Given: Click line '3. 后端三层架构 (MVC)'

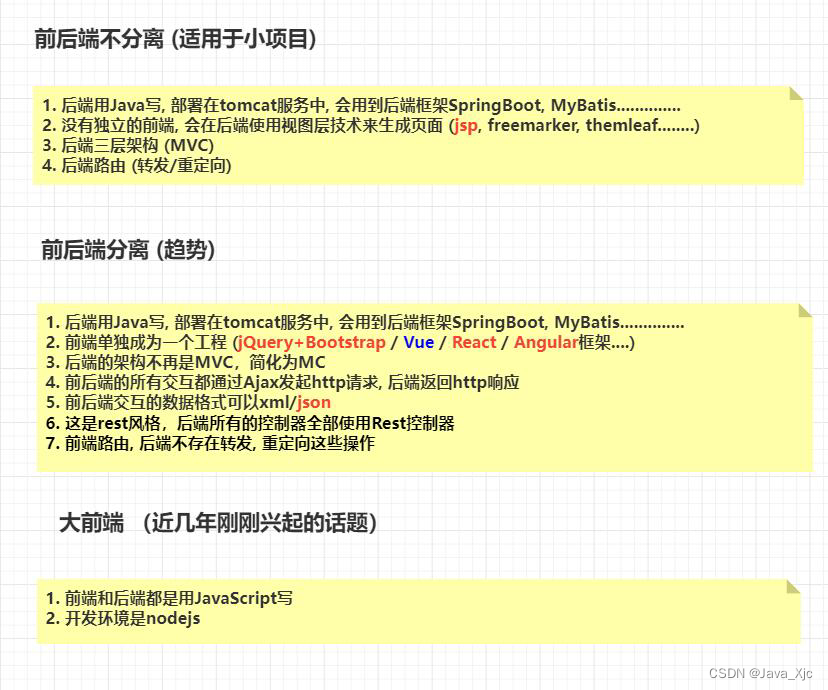Looking at the screenshot, I should tap(128, 145).
